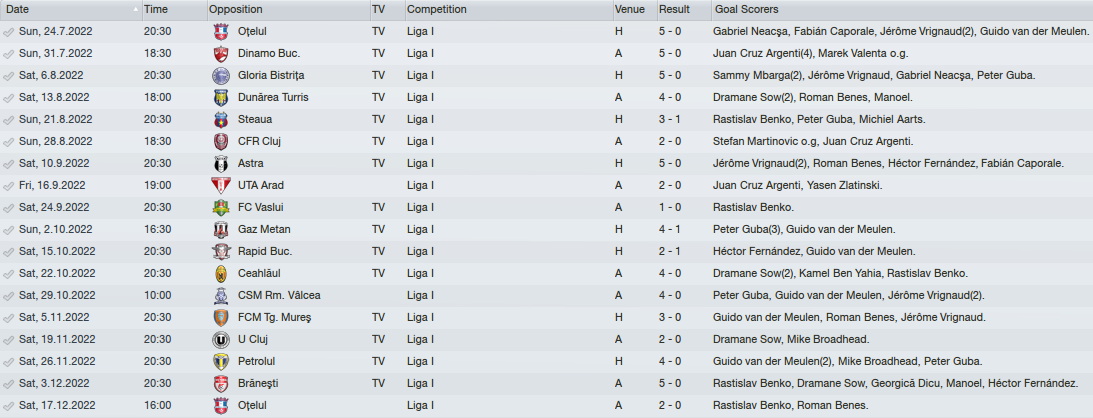Open the 3 - 1 result against Steaua

673,120
